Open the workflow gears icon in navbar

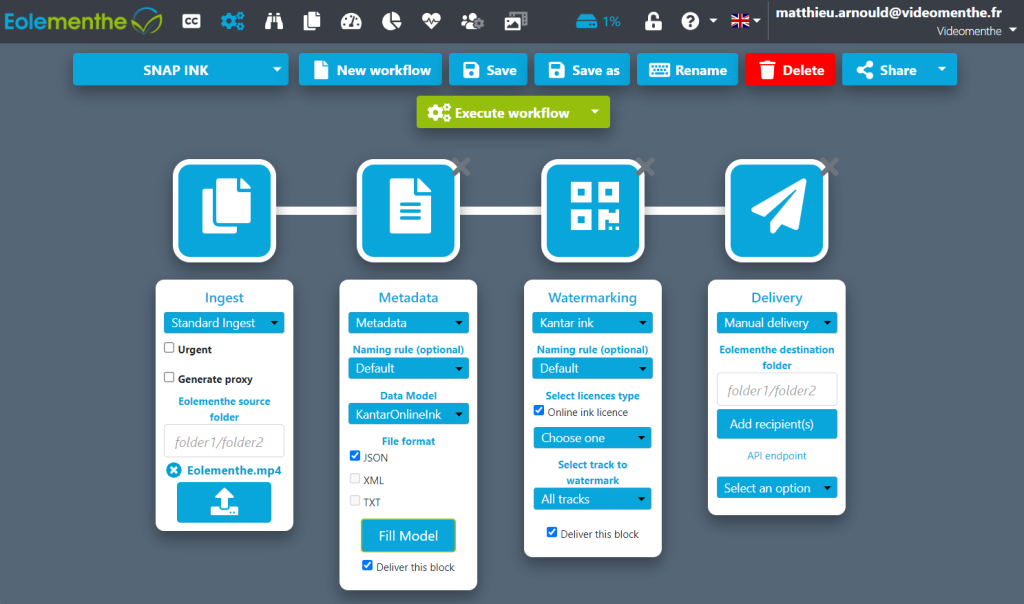232,22
